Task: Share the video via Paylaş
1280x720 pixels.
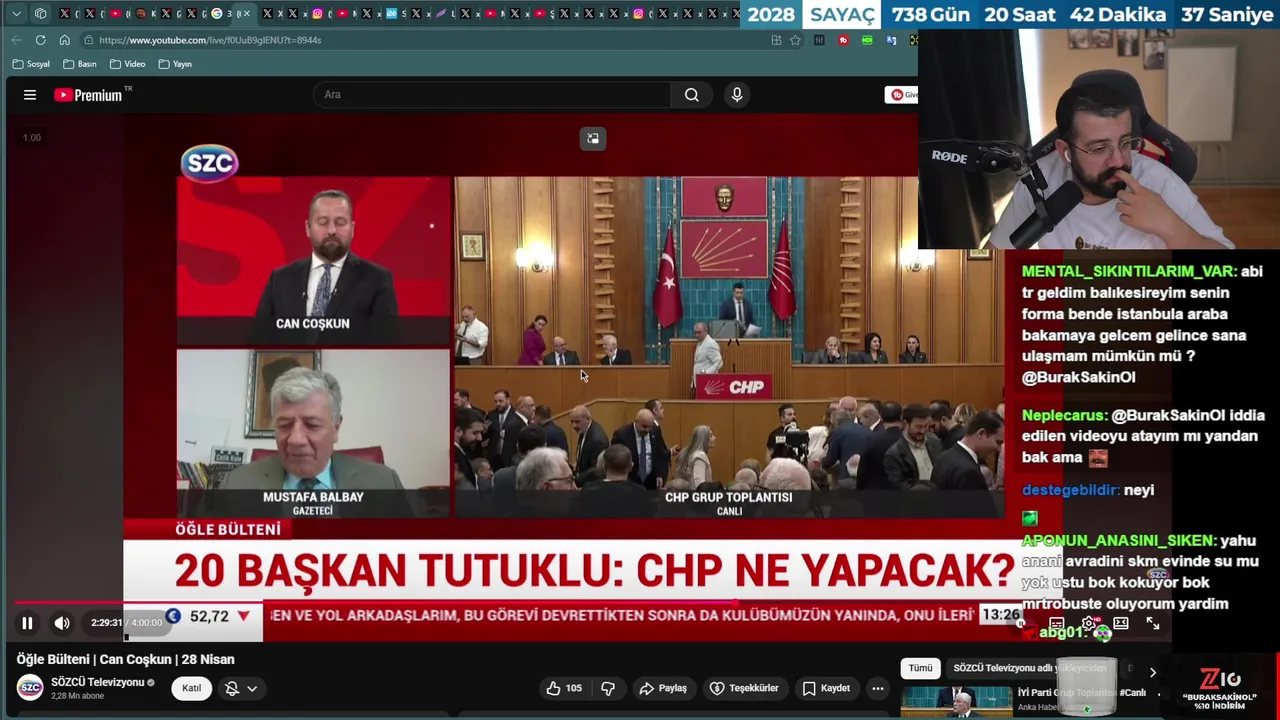Action: (x=663, y=688)
